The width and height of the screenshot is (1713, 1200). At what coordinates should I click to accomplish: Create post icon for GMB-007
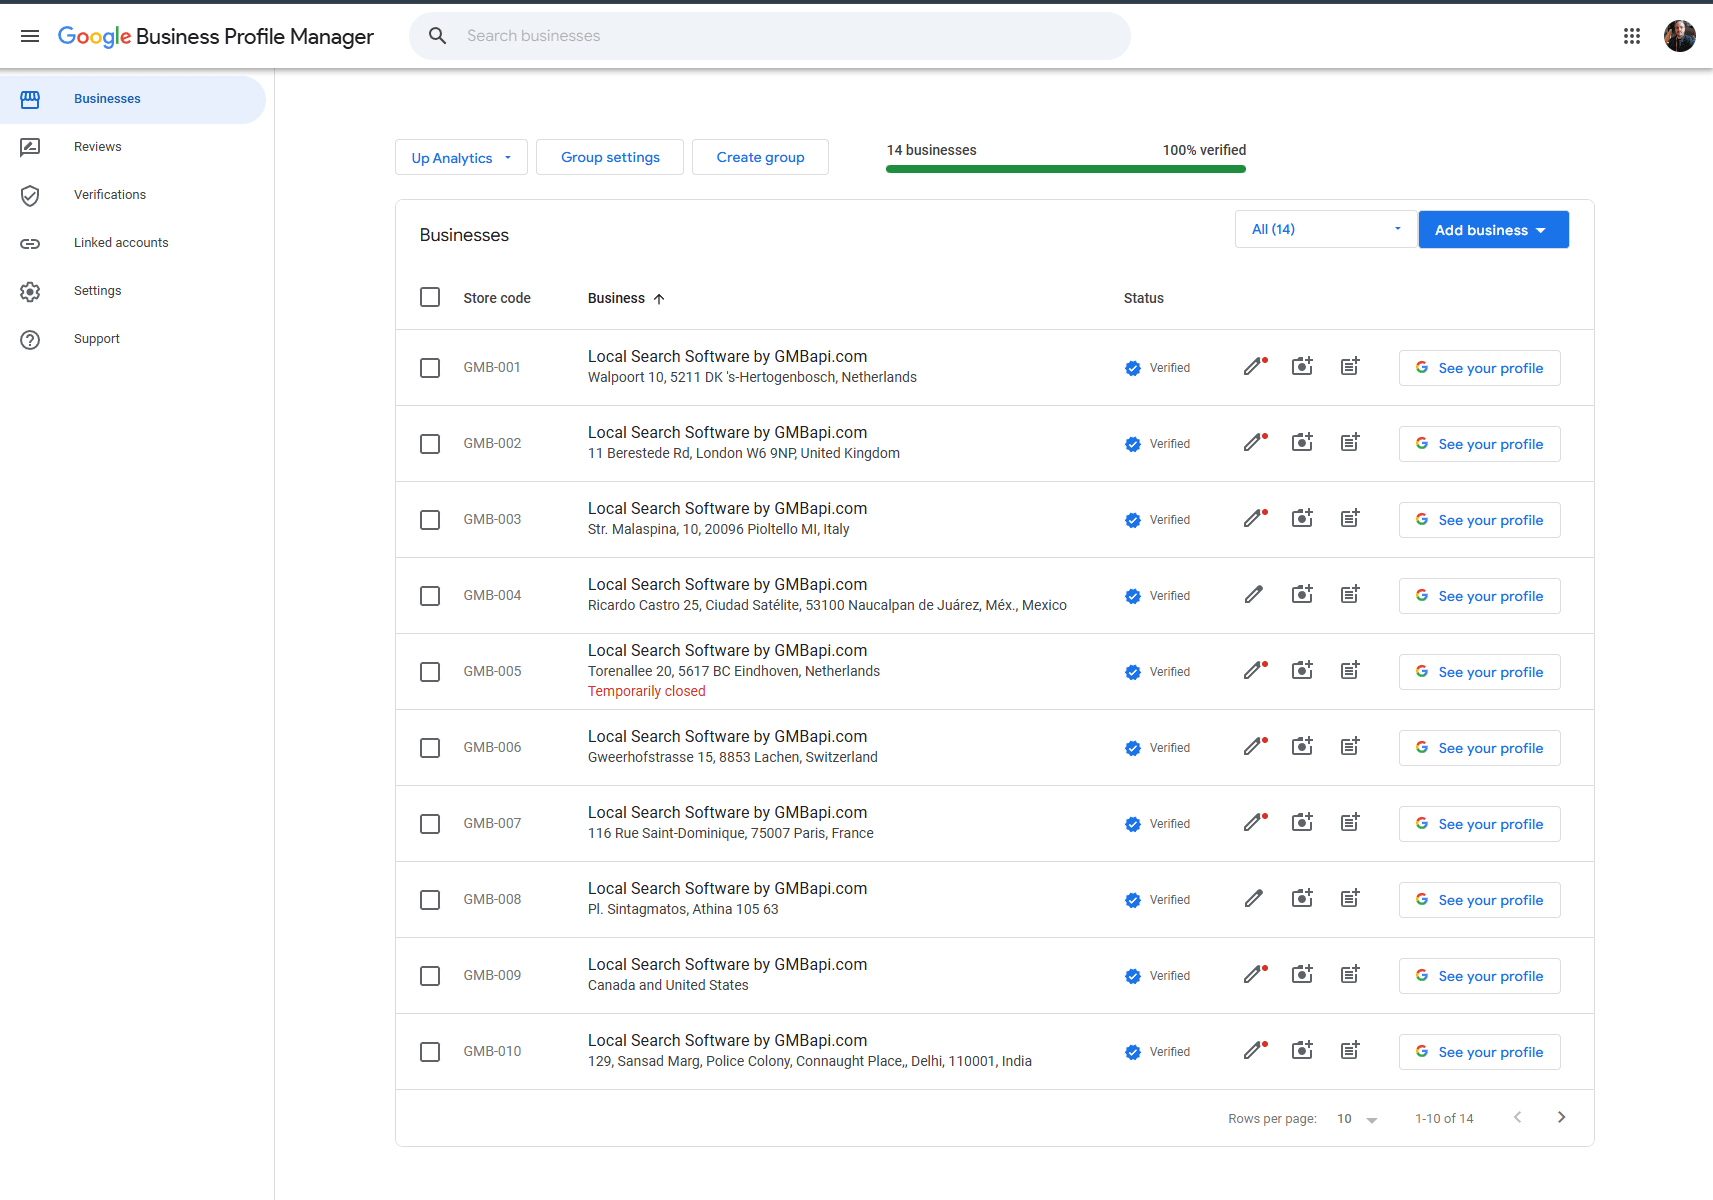point(1350,822)
